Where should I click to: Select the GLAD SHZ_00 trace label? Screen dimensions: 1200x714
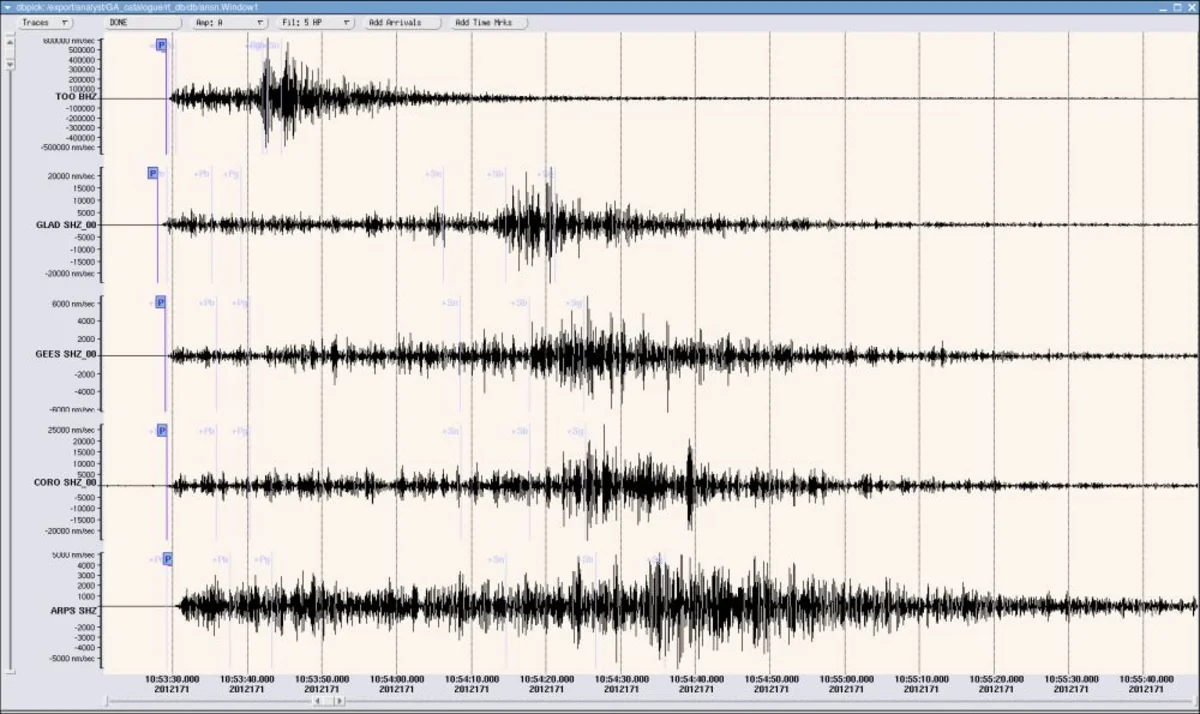point(66,225)
